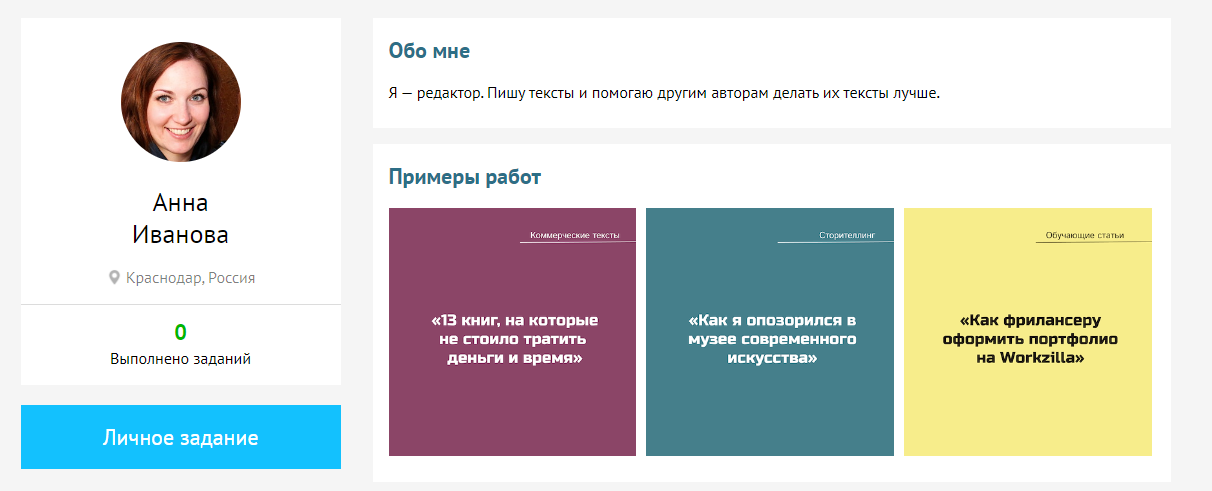Screen dimensions: 1212x491
Task: Select the «Как фрилансеру оформить портфолио» title
Action: (1029, 339)
